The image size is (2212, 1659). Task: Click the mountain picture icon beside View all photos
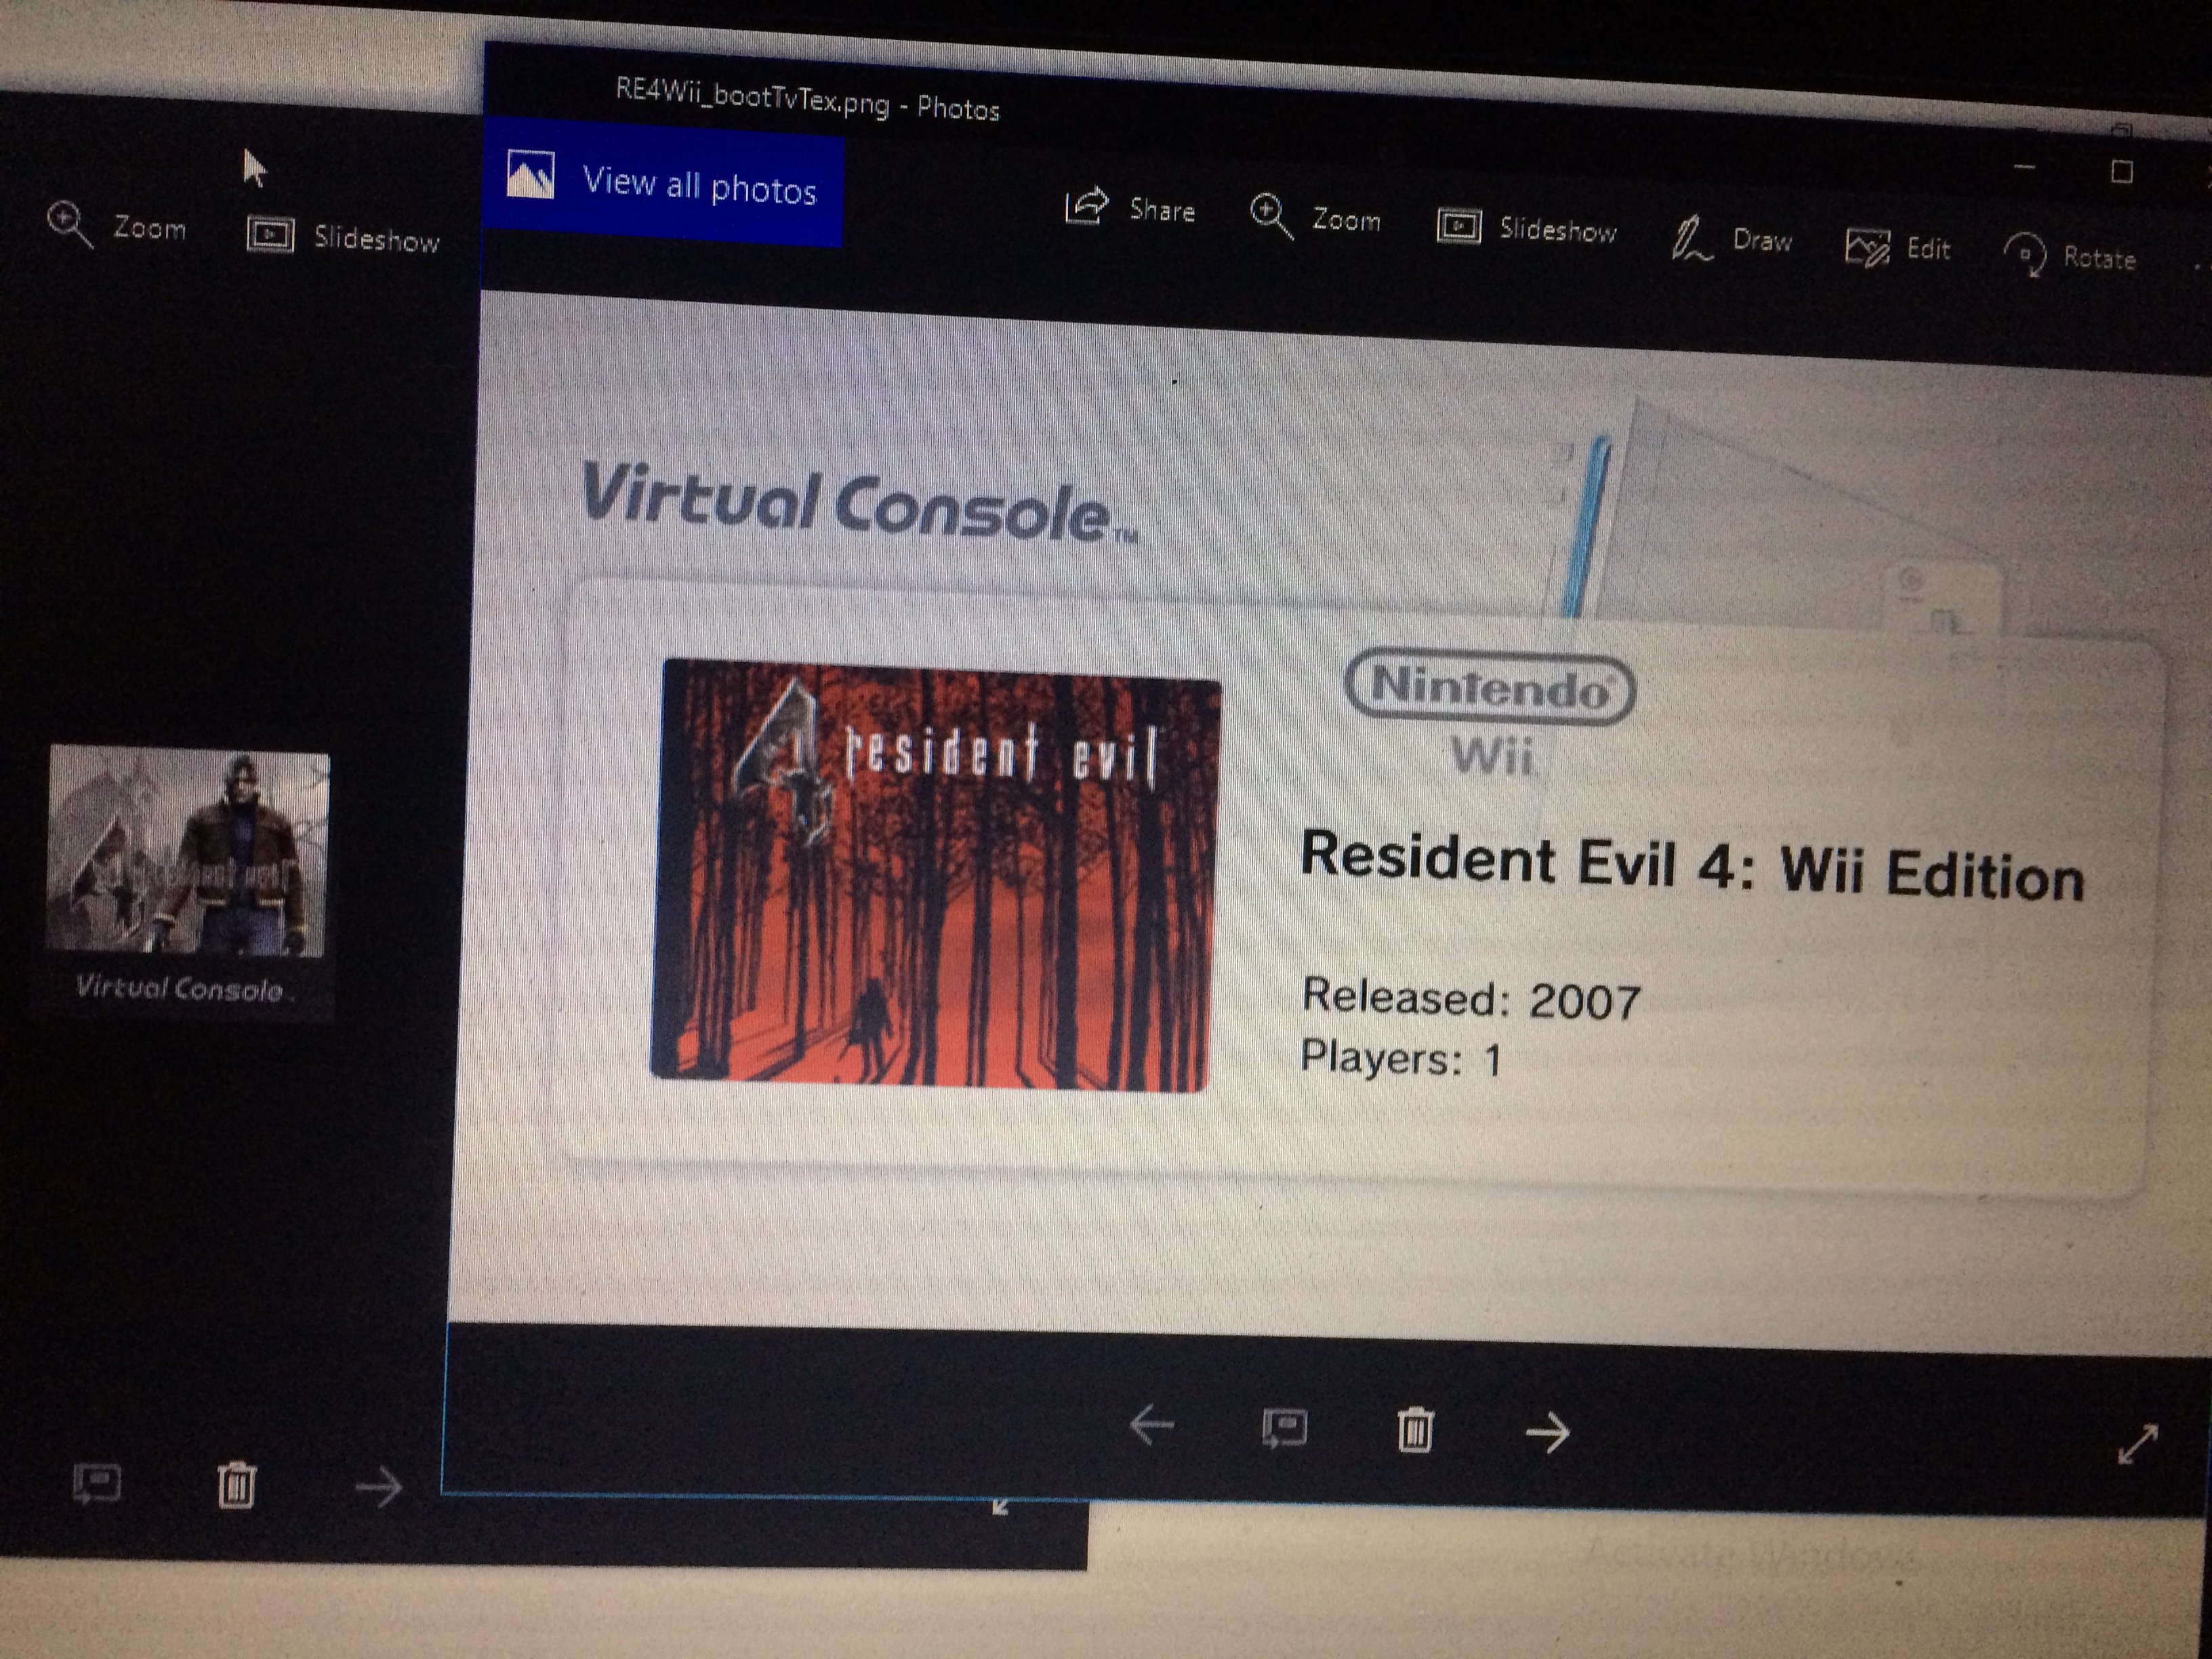click(x=530, y=174)
